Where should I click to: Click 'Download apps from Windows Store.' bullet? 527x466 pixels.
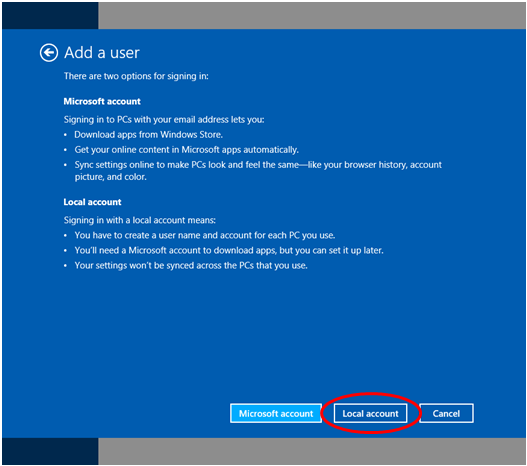pos(149,135)
